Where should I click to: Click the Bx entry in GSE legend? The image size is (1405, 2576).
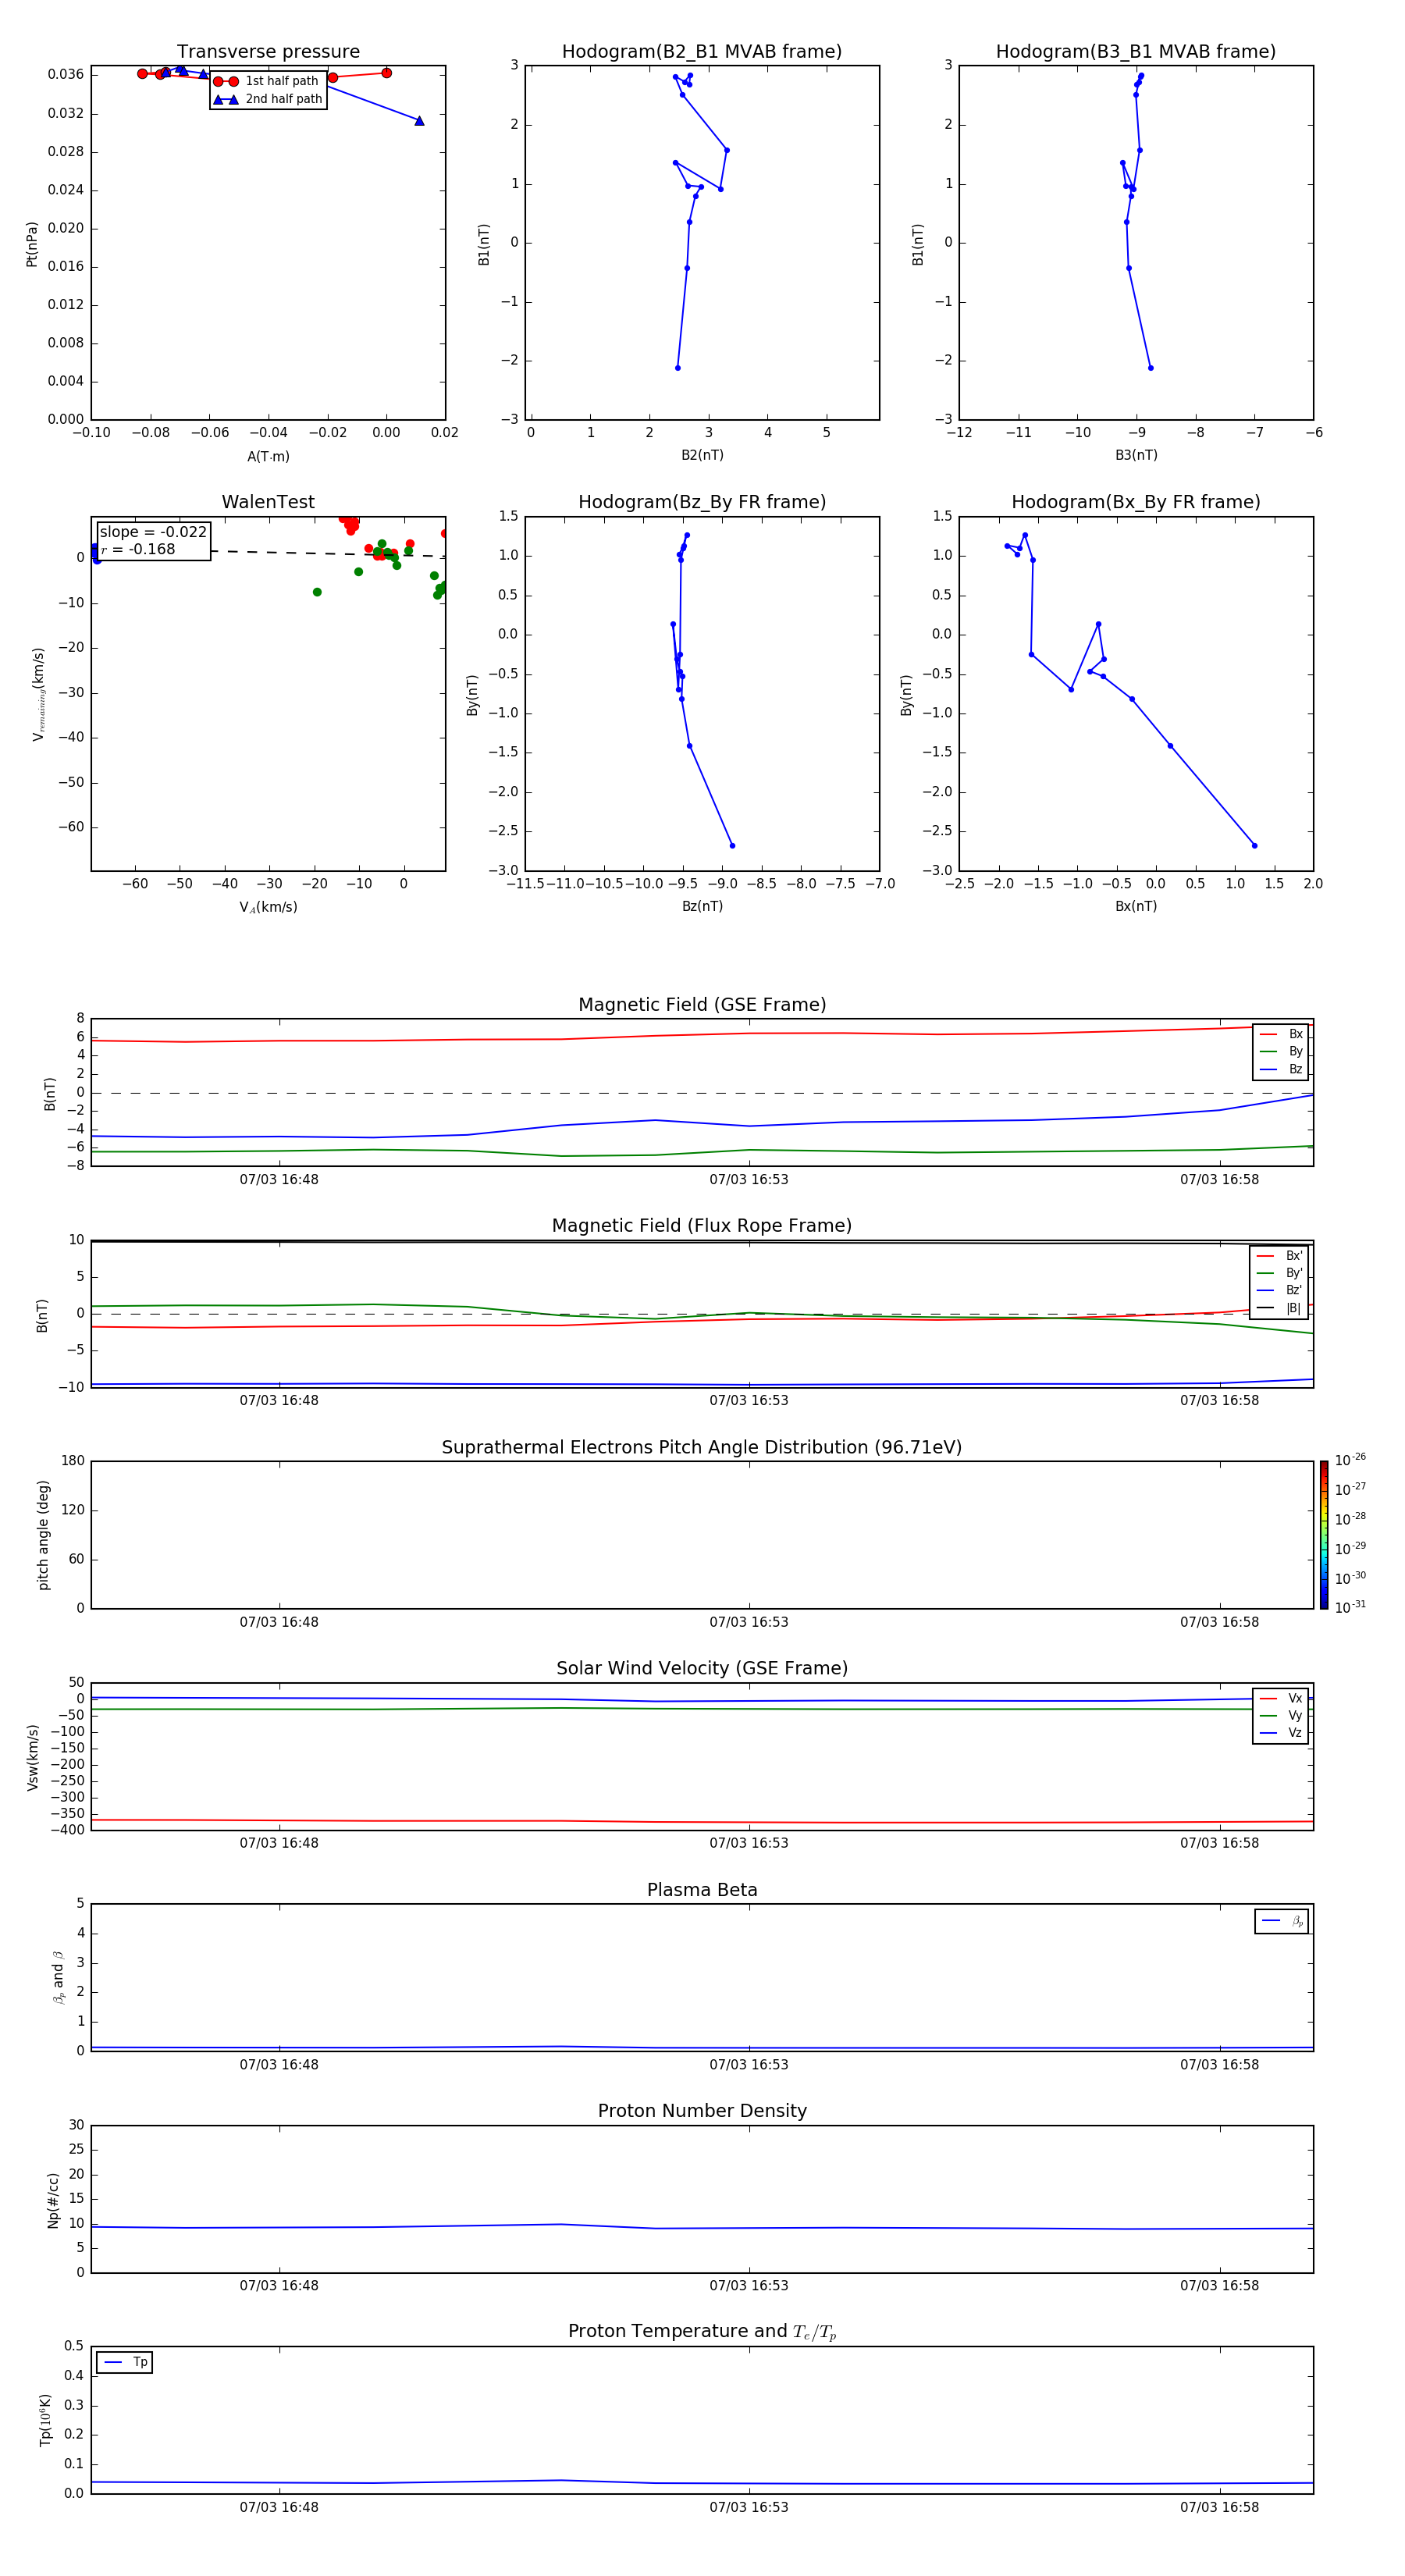[x=1281, y=1034]
